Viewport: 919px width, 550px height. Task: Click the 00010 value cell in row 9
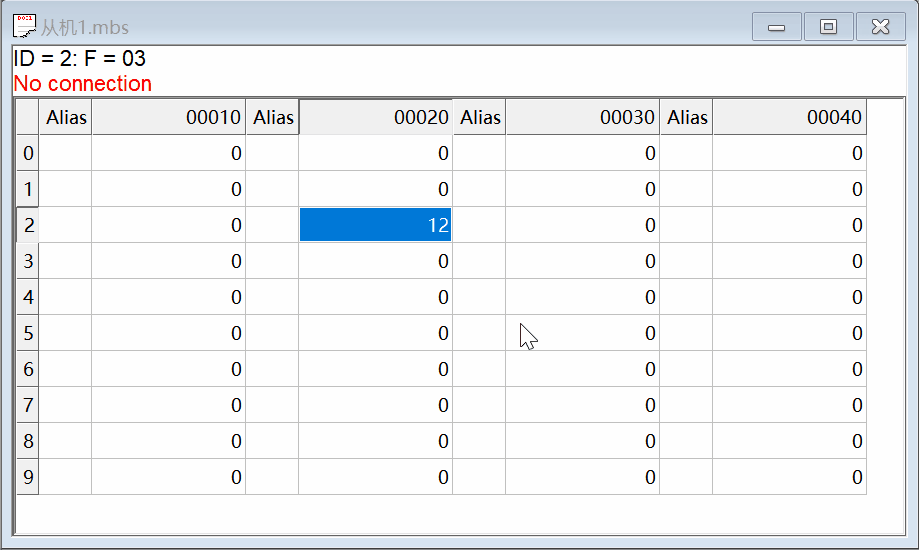169,477
